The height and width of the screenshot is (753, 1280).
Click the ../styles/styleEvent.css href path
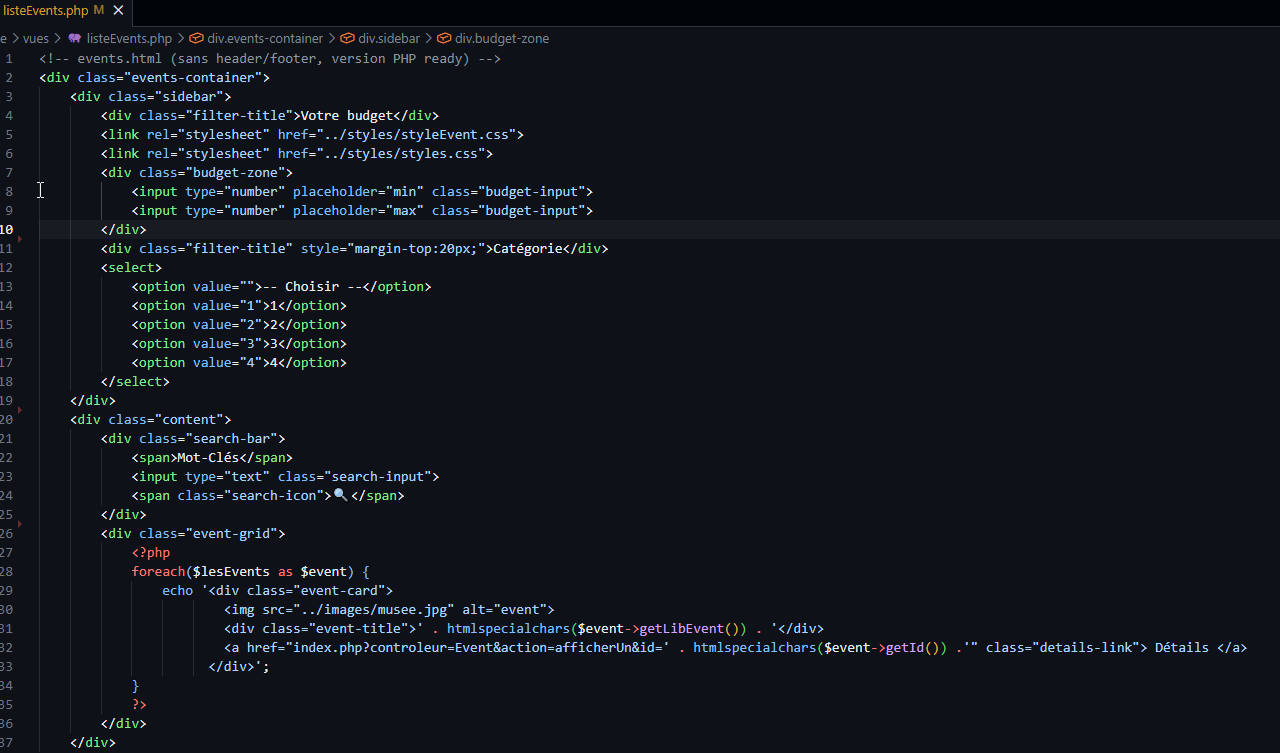416,134
